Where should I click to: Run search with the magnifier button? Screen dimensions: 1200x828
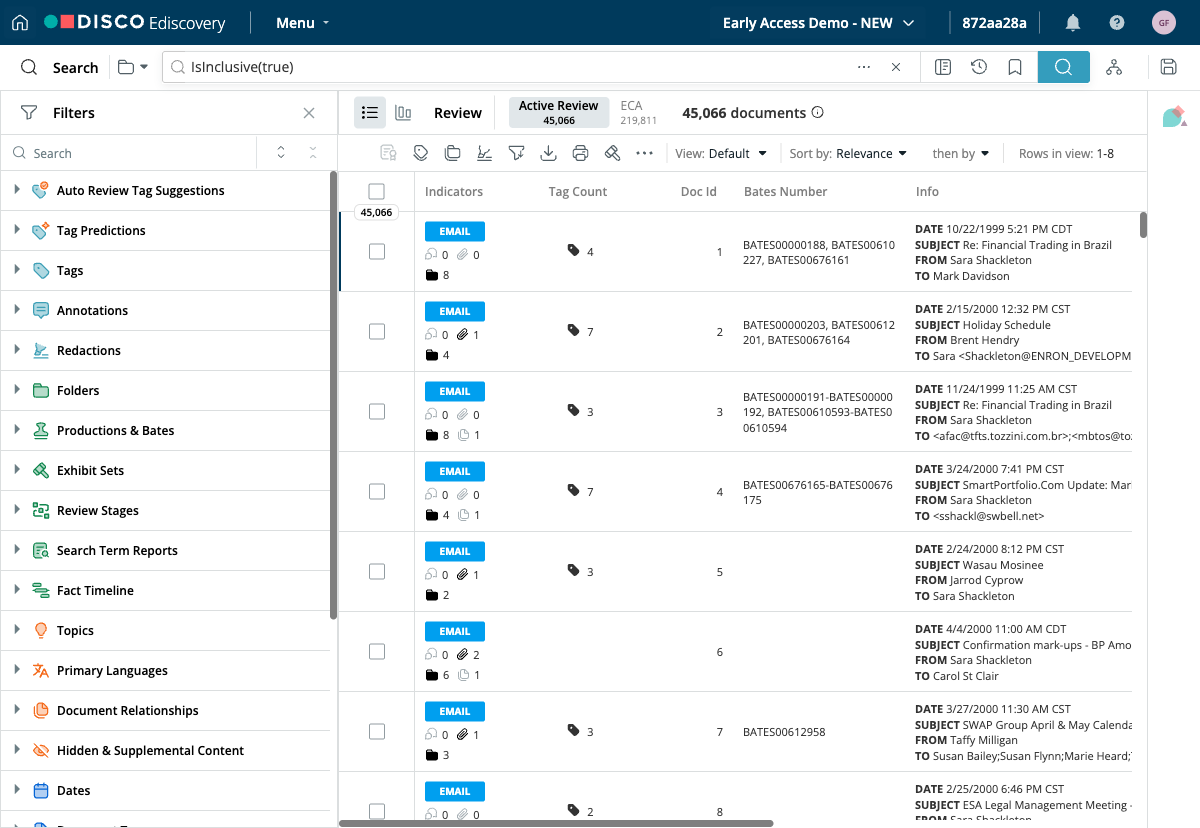click(1063, 67)
